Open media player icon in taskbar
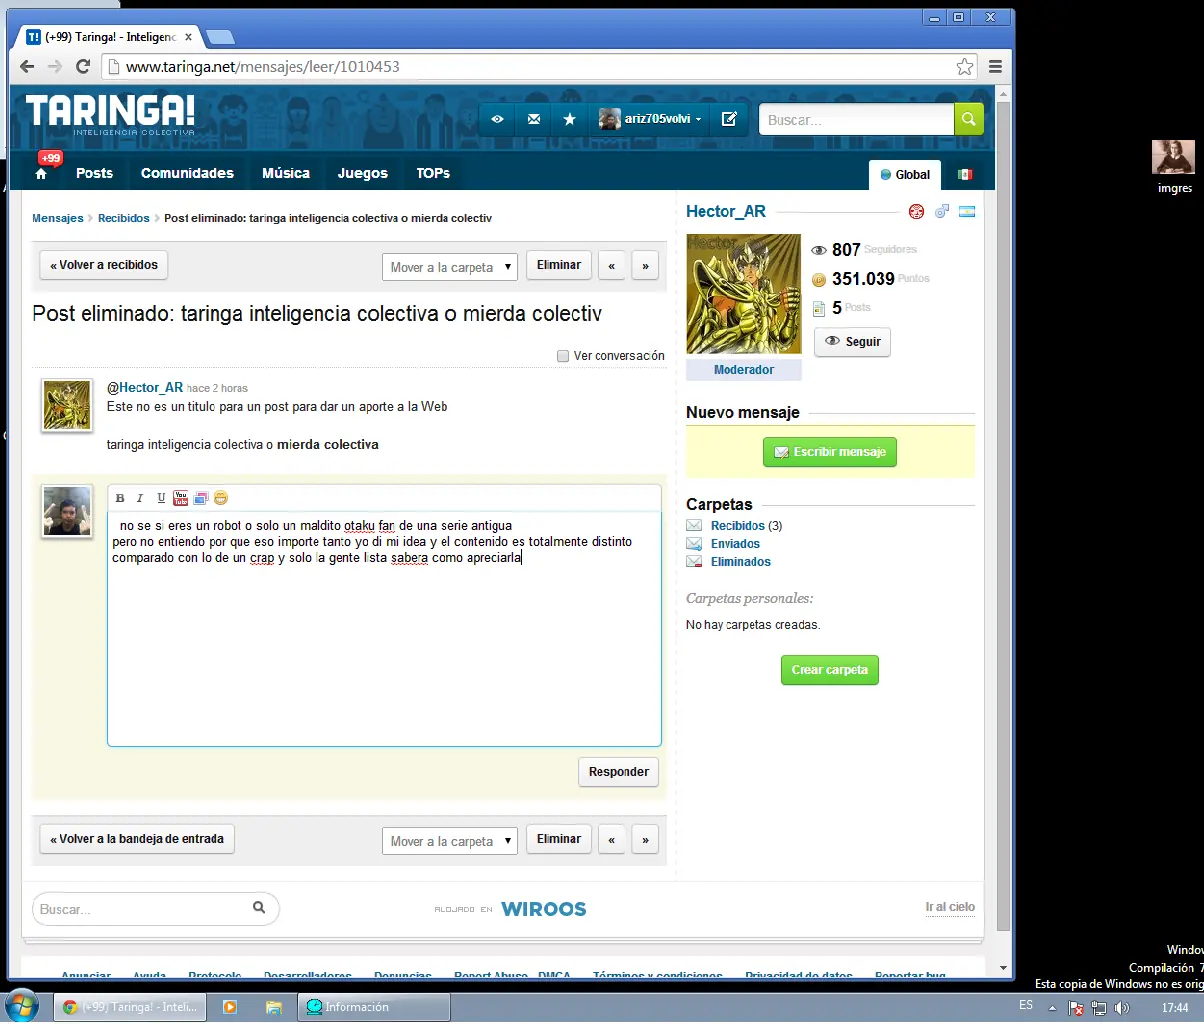This screenshot has height=1024, width=1204. point(229,1007)
